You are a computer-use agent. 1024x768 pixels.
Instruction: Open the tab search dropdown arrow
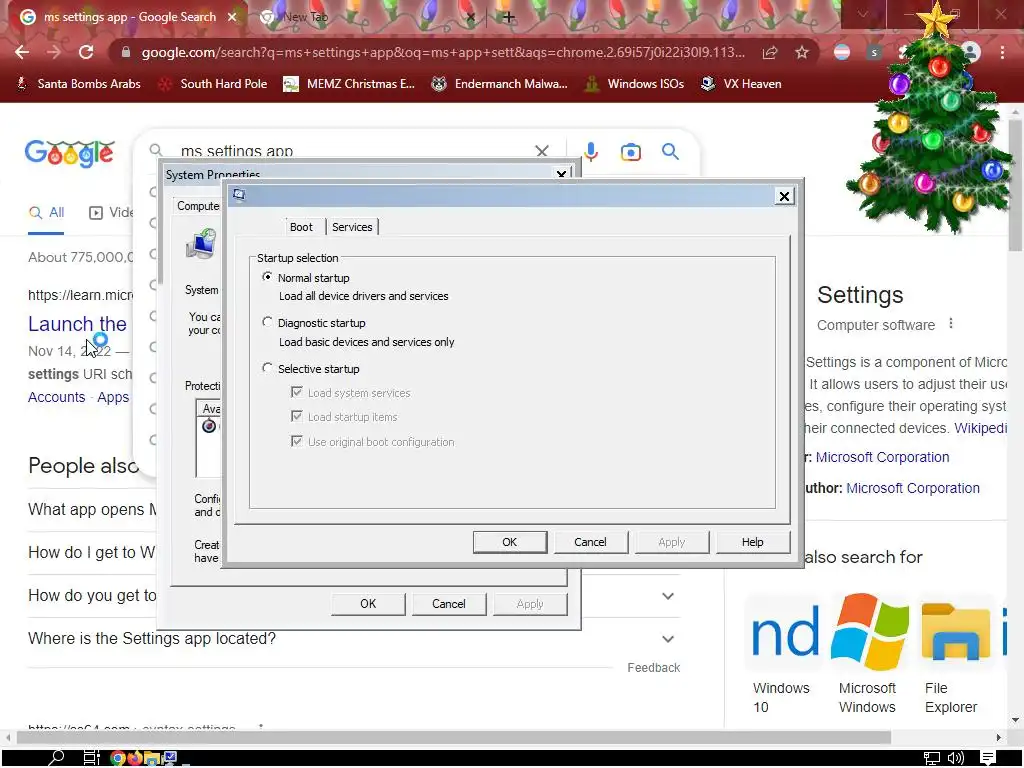coord(863,14)
